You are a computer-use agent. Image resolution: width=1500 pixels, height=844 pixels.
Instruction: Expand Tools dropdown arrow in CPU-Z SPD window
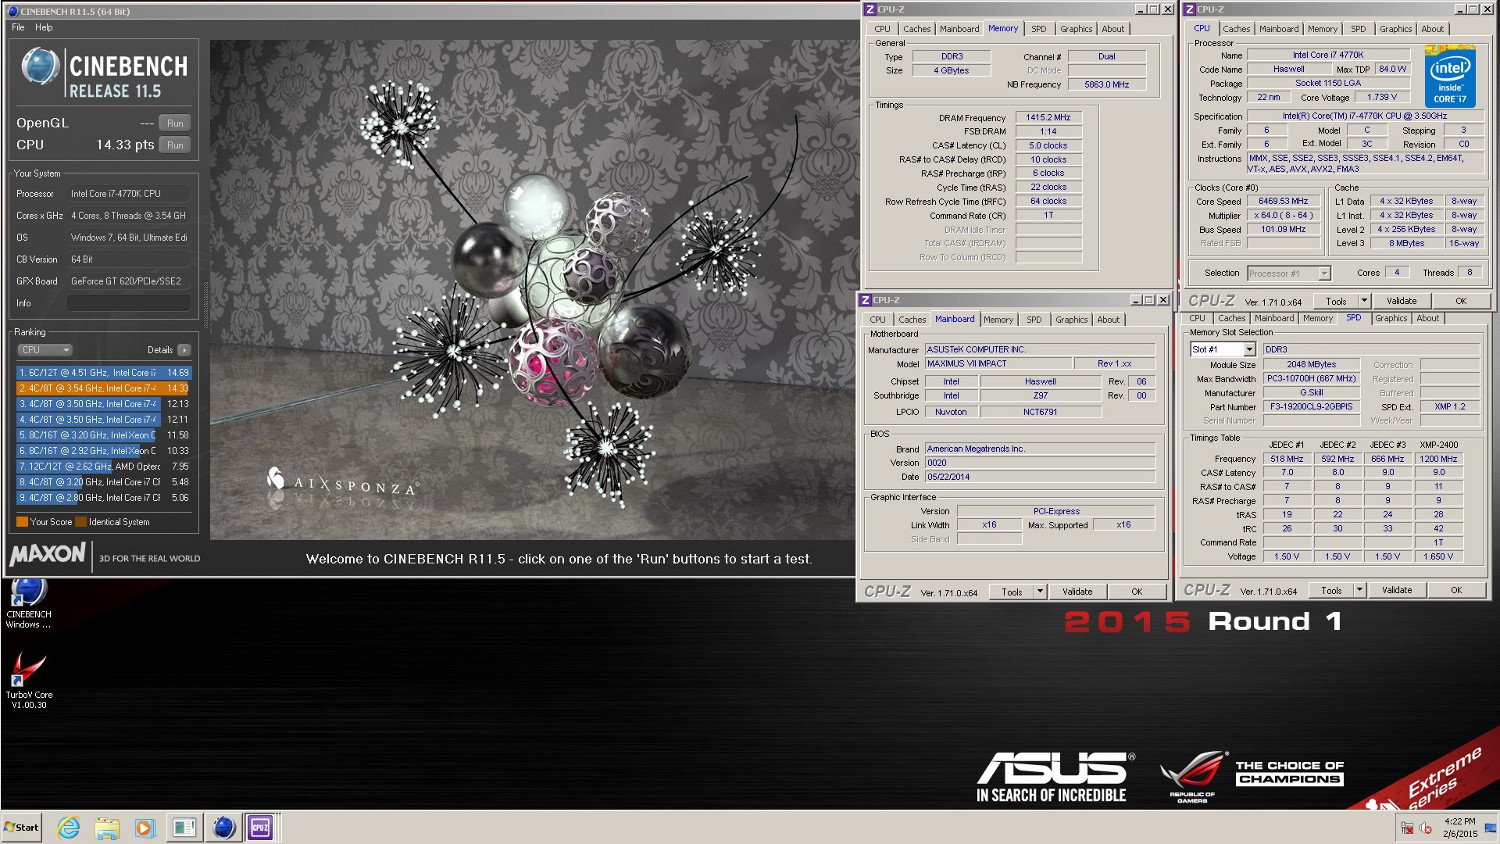(x=1359, y=590)
